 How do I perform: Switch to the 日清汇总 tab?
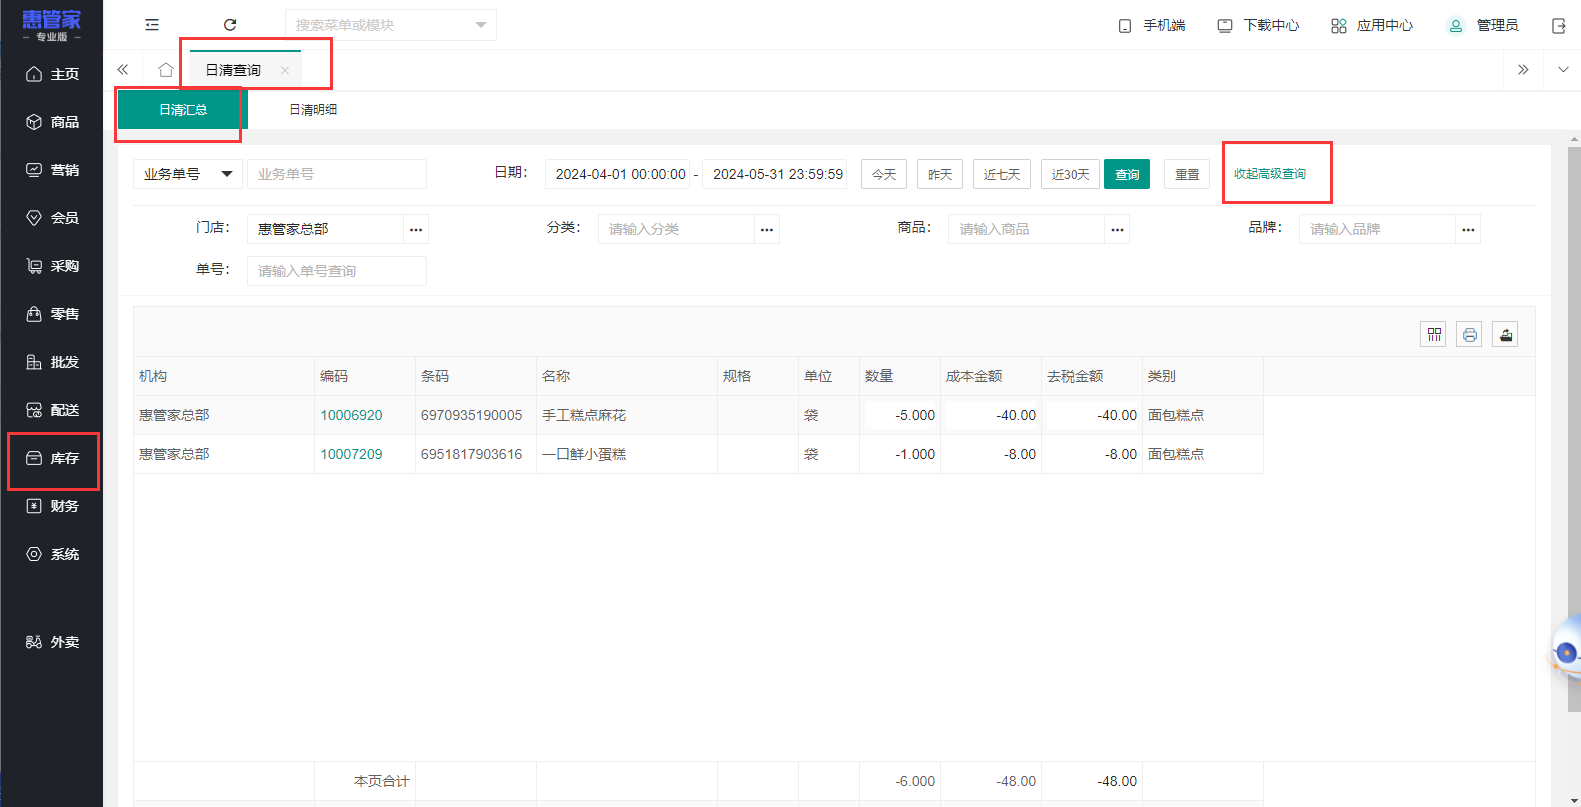point(183,109)
